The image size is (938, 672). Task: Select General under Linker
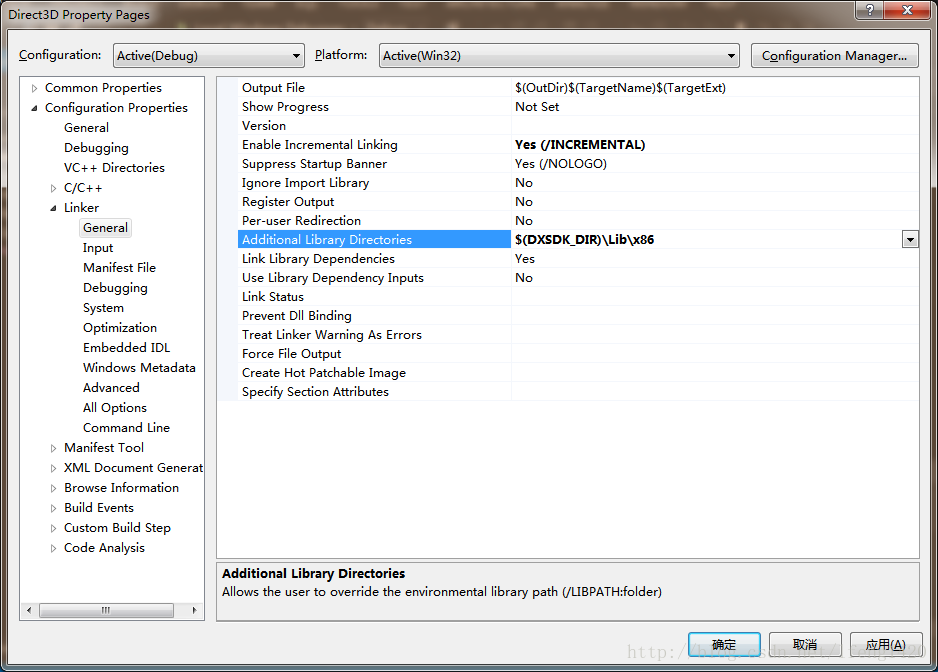(x=105, y=228)
